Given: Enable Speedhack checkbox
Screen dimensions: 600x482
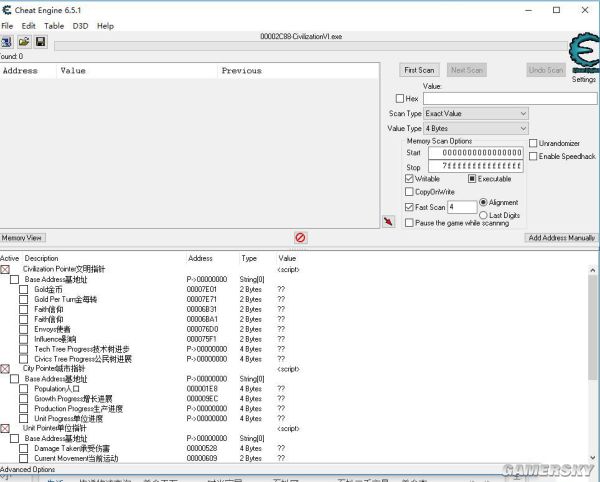Looking at the screenshot, I should tap(533, 156).
